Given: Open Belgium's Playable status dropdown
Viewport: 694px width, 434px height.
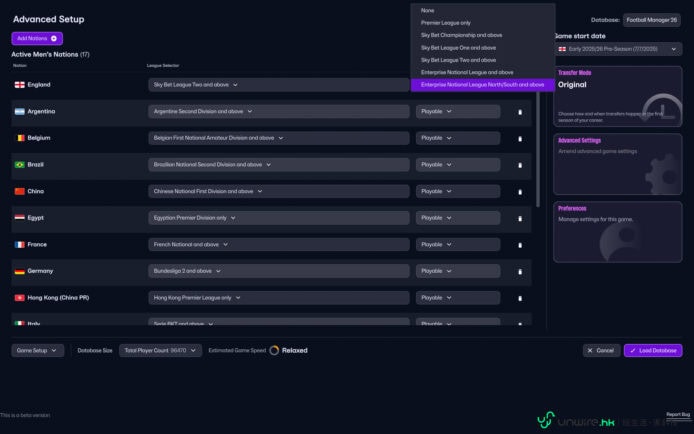Looking at the screenshot, I should (x=458, y=138).
